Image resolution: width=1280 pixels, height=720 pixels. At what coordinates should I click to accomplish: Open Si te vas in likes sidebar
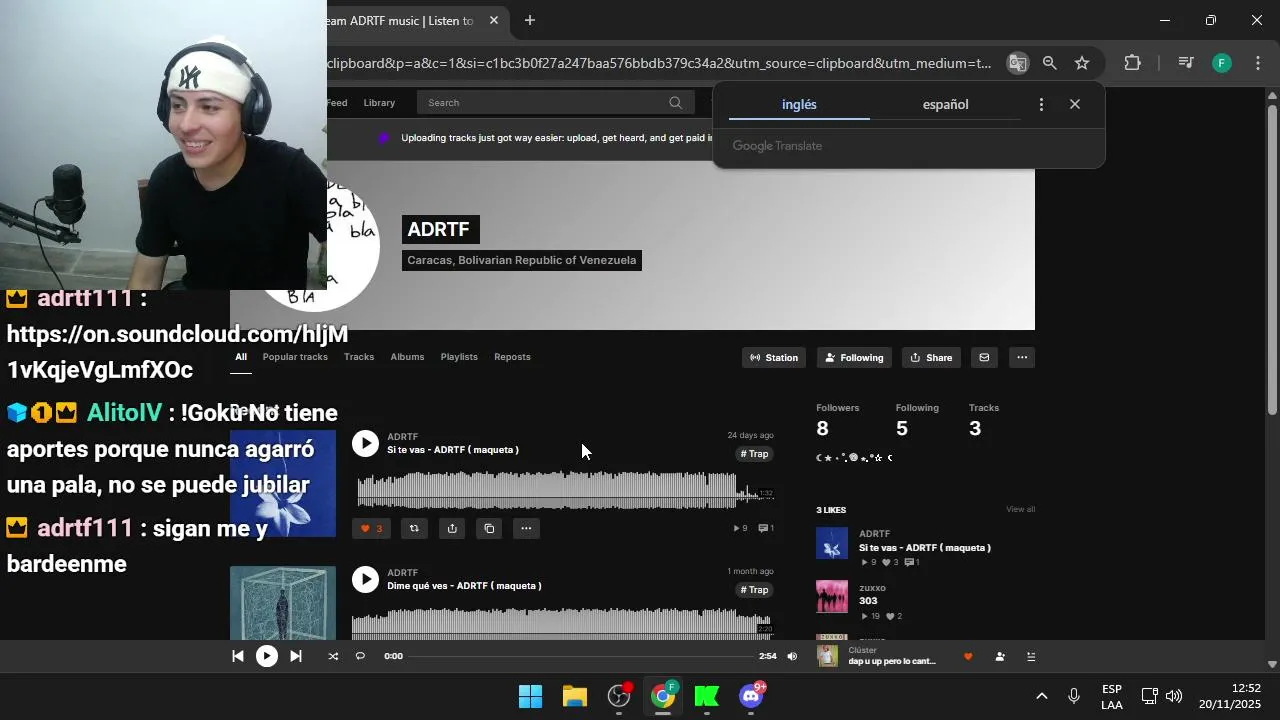tap(925, 548)
